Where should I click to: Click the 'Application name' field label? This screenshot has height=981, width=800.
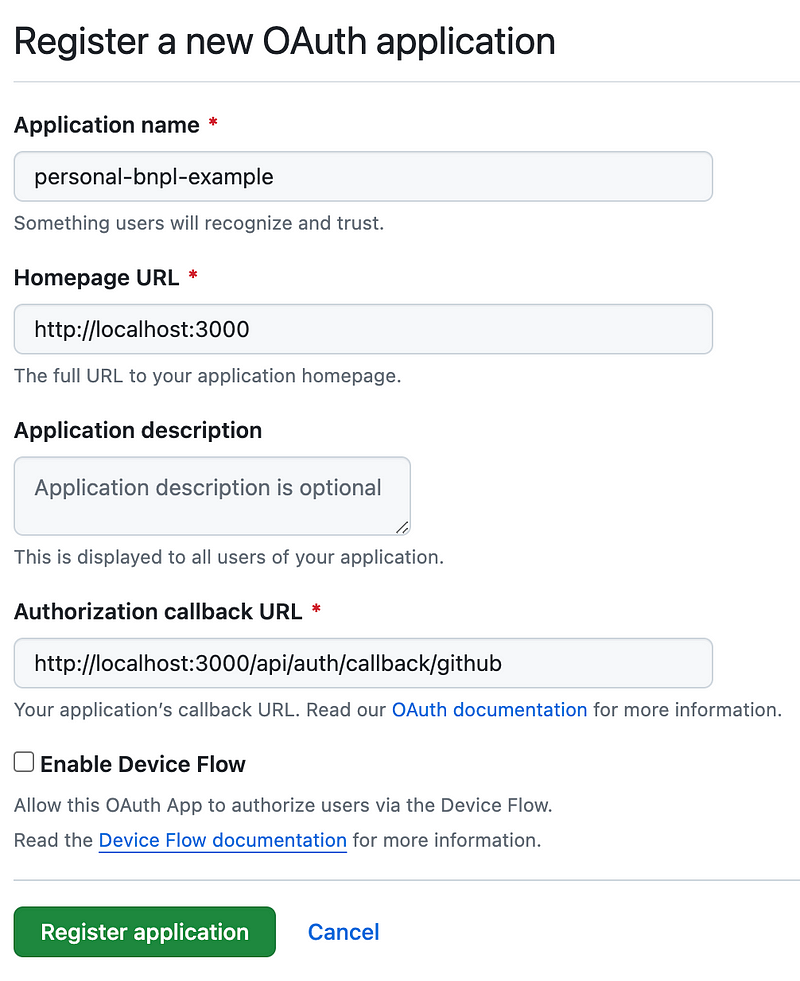tap(106, 125)
